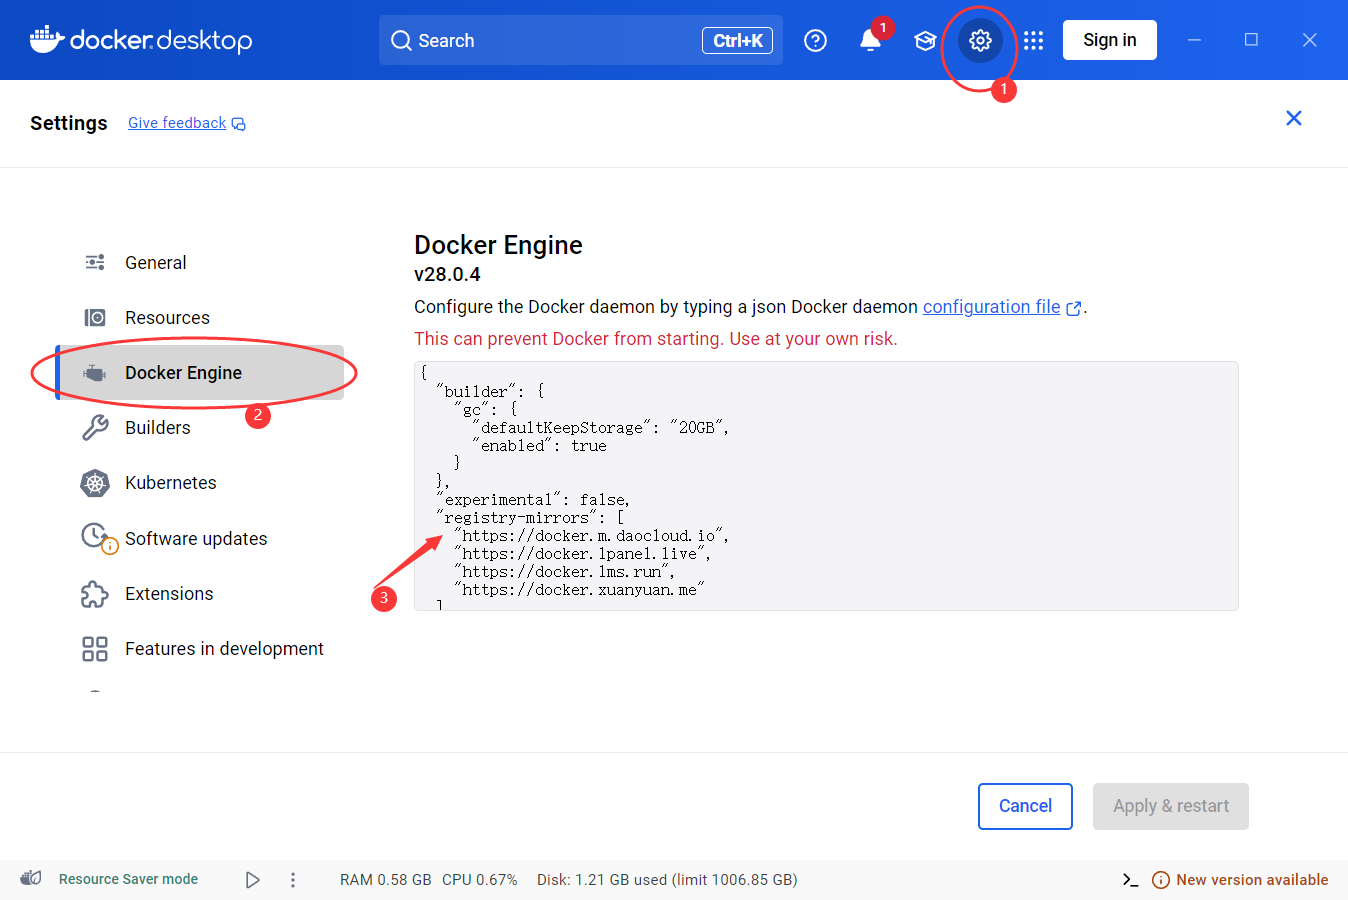The height and width of the screenshot is (900, 1348).
Task: Click into the daemon JSON editor
Action: click(826, 485)
